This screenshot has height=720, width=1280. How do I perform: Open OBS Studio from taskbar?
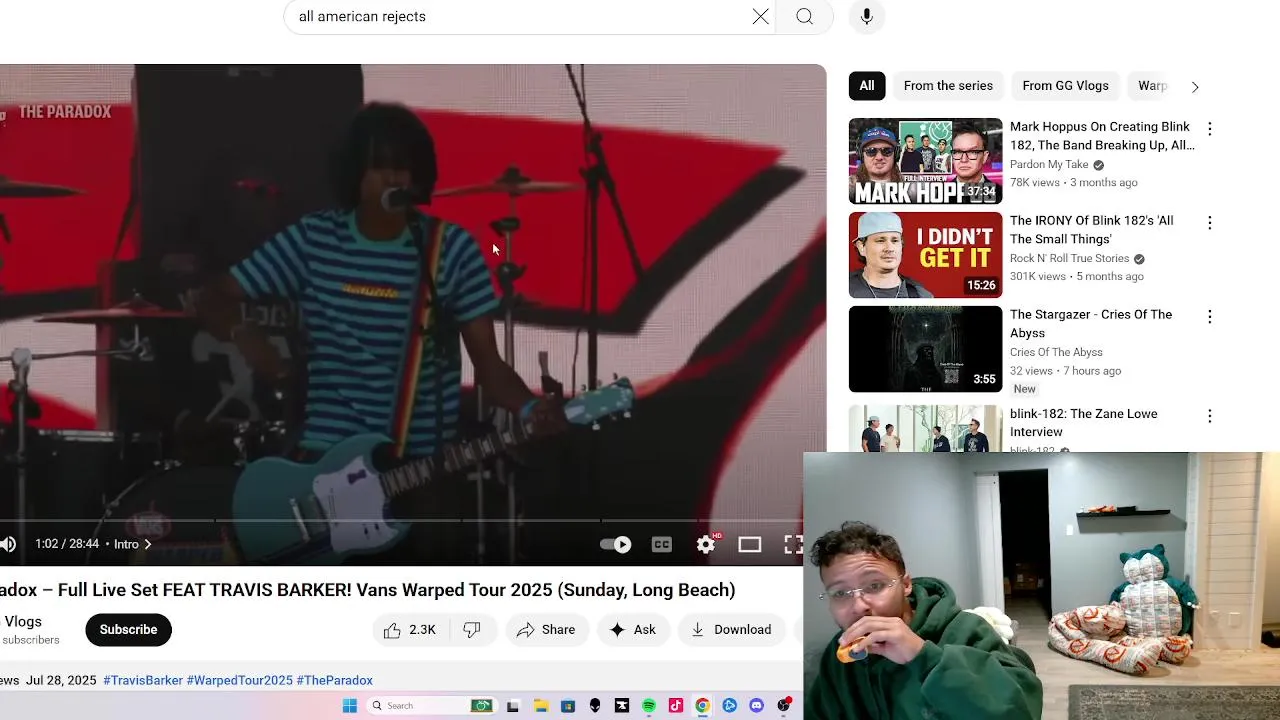click(784, 706)
